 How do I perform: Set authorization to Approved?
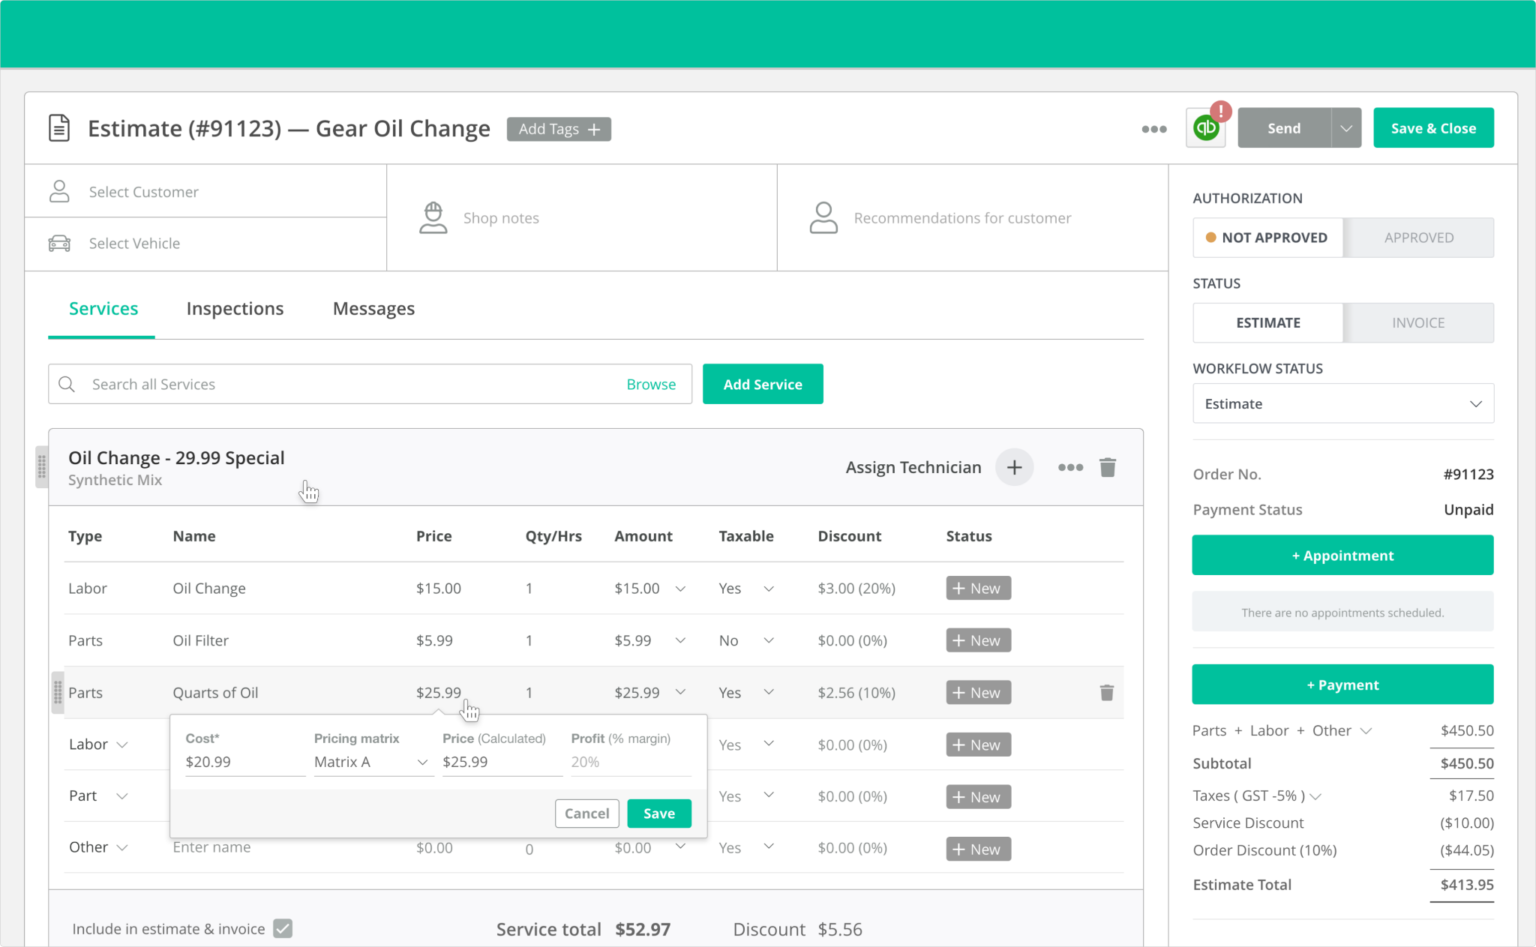[x=1418, y=238]
